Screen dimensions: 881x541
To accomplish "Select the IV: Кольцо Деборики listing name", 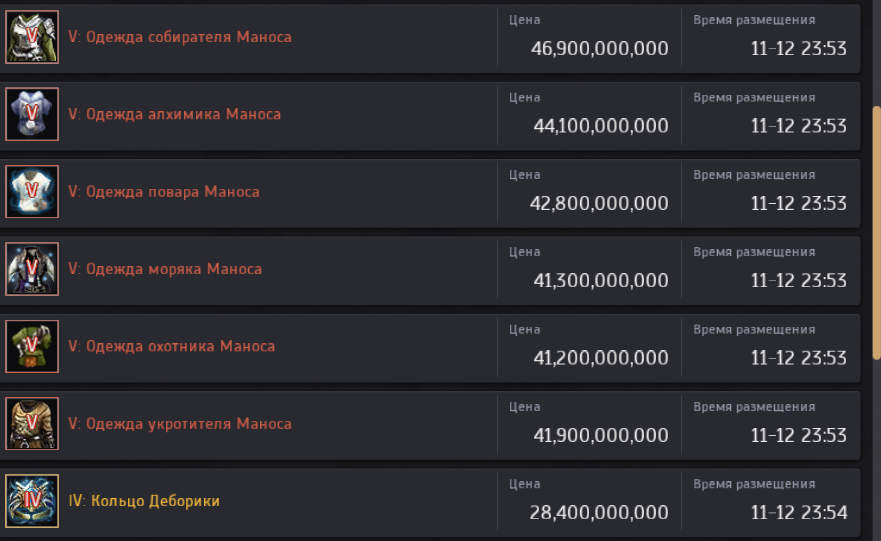I will click(144, 501).
